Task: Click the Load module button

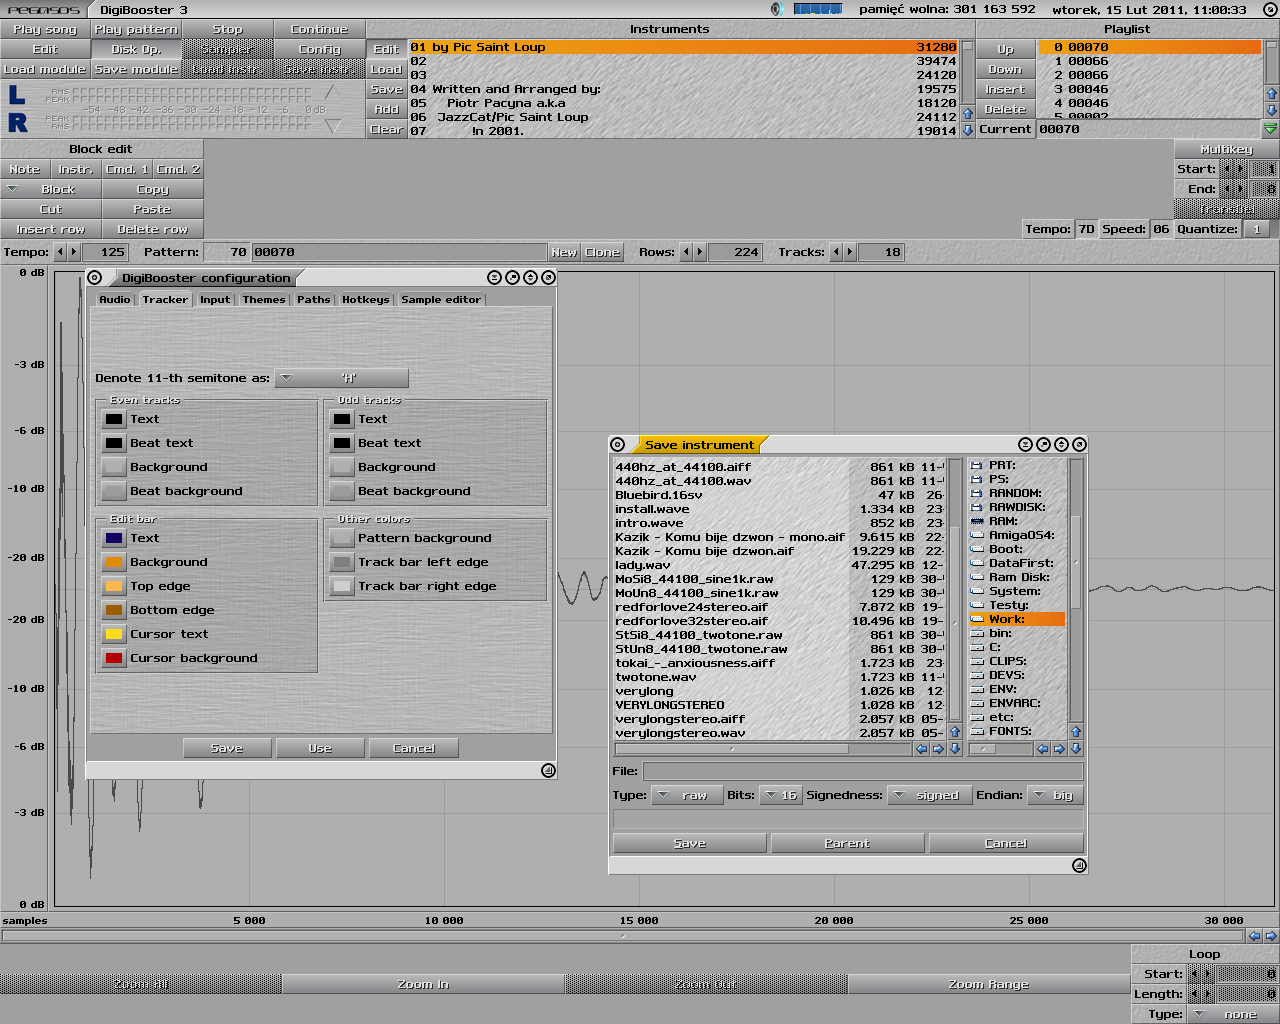Action: pos(45,69)
